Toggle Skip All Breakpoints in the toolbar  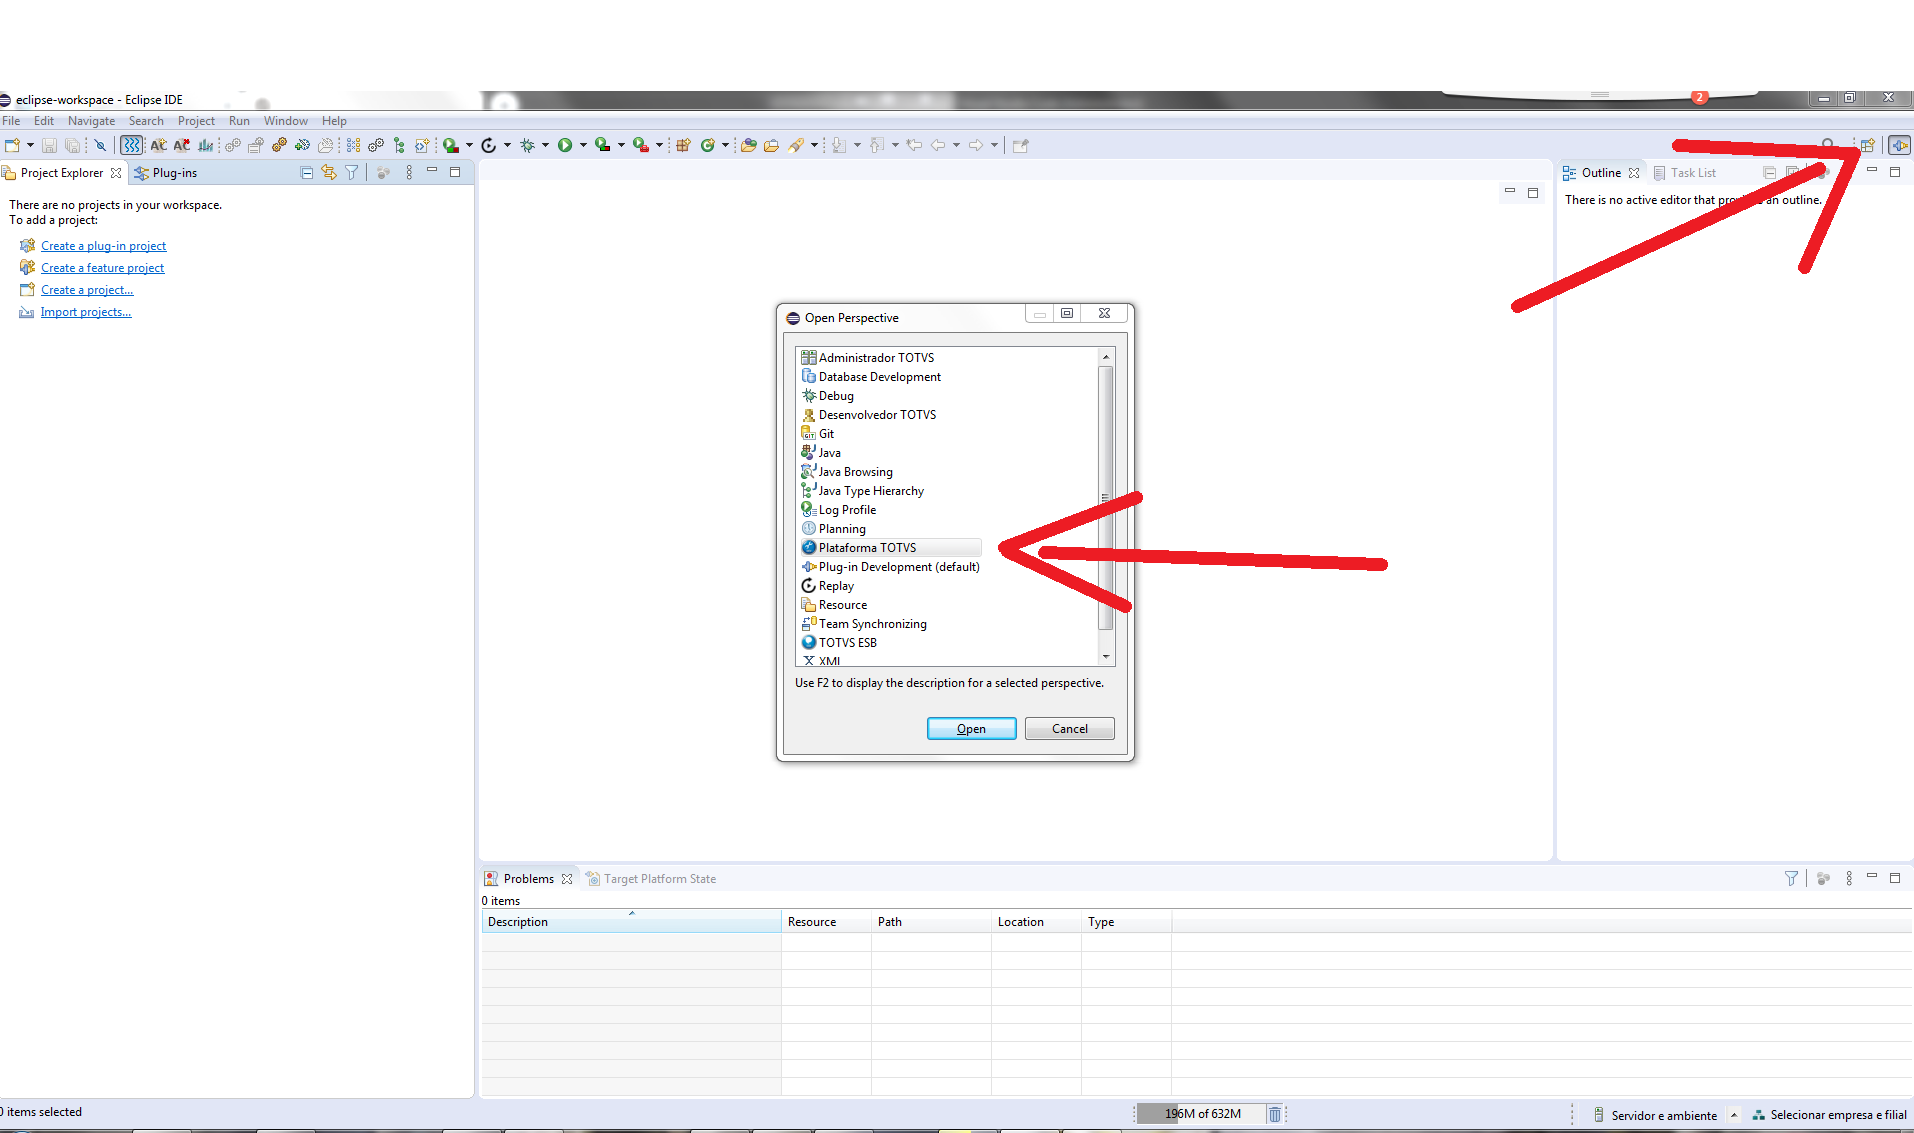pos(100,145)
